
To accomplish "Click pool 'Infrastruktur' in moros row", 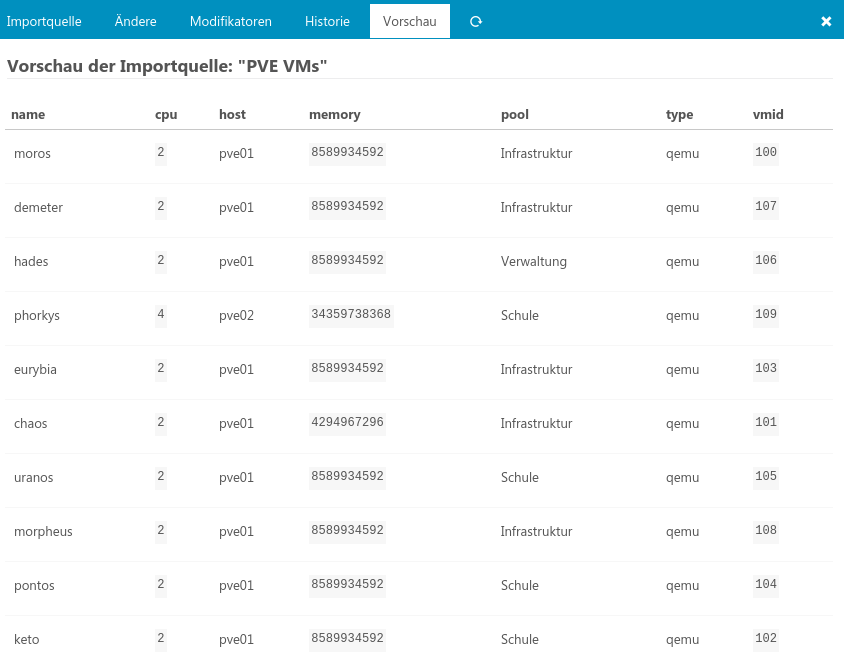I will point(536,154).
